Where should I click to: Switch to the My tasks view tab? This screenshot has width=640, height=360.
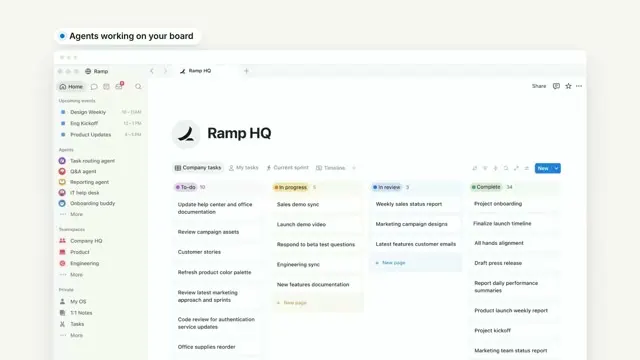click(244, 168)
